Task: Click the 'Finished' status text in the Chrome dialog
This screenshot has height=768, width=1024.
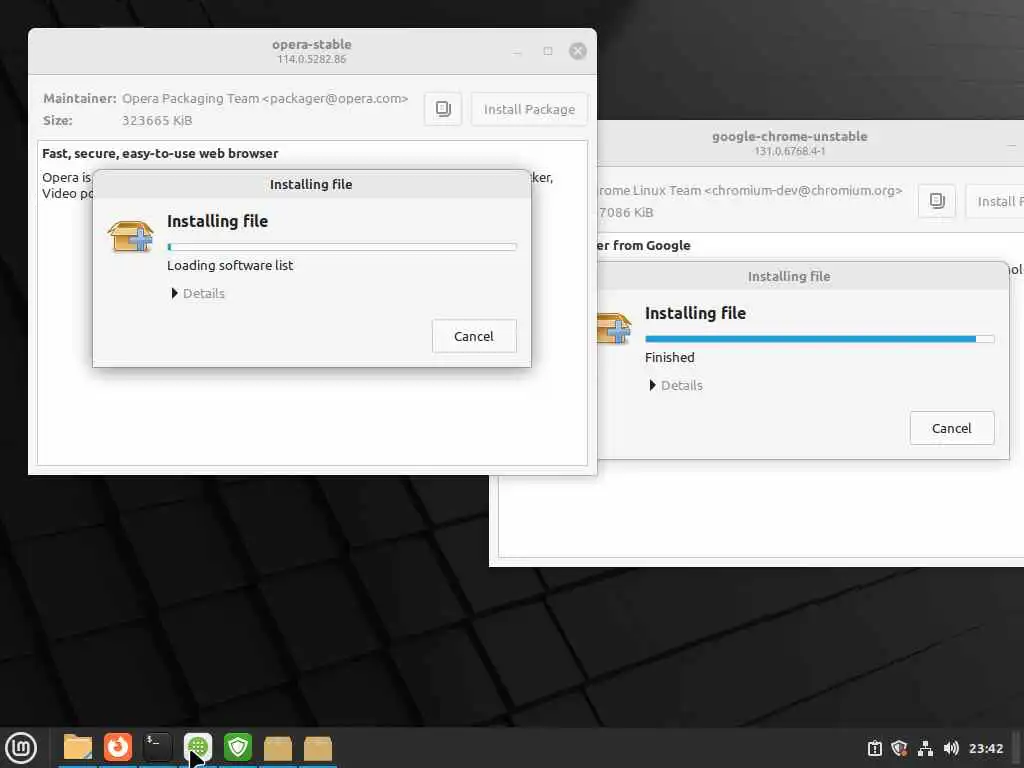Action: pos(669,358)
